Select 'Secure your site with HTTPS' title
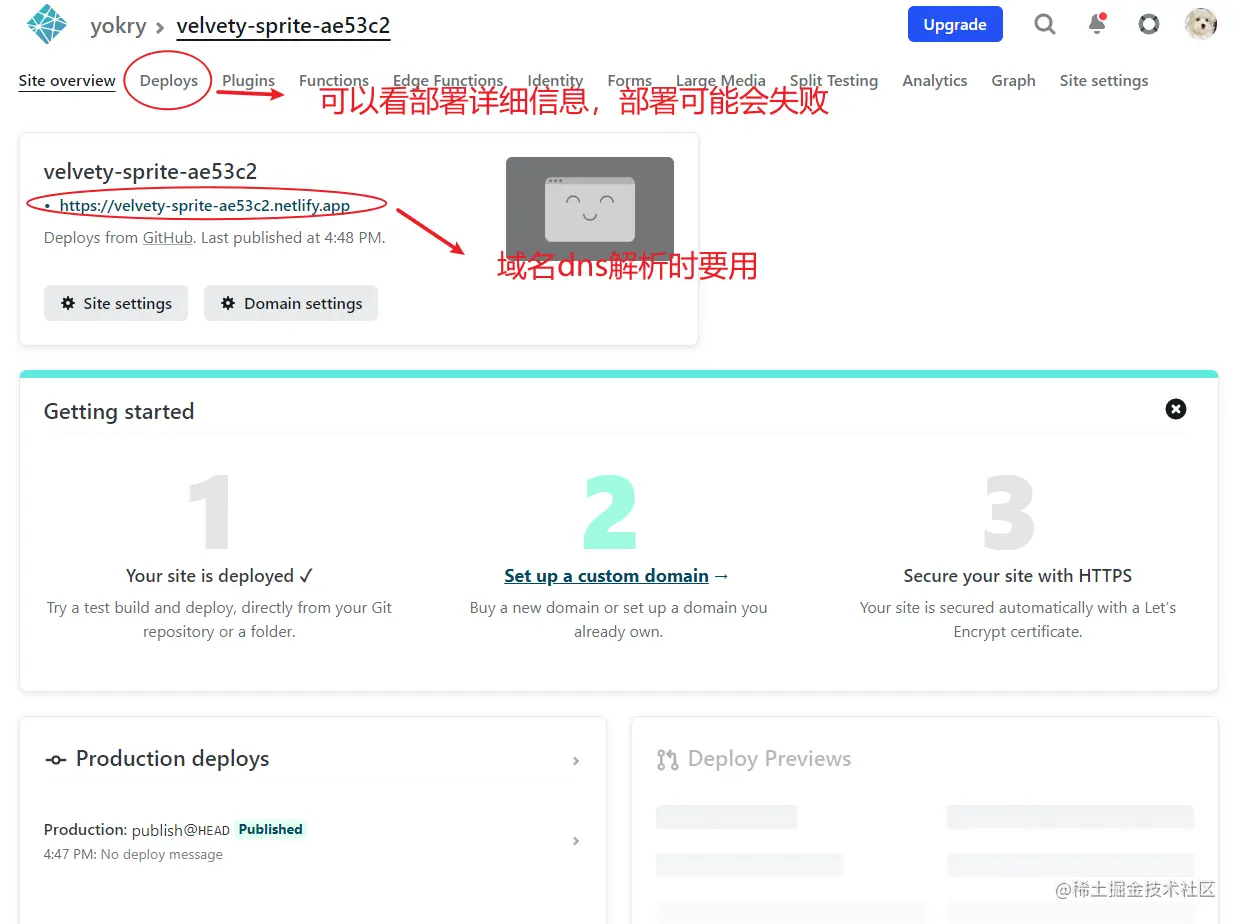The width and height of the screenshot is (1240, 924). point(1018,576)
